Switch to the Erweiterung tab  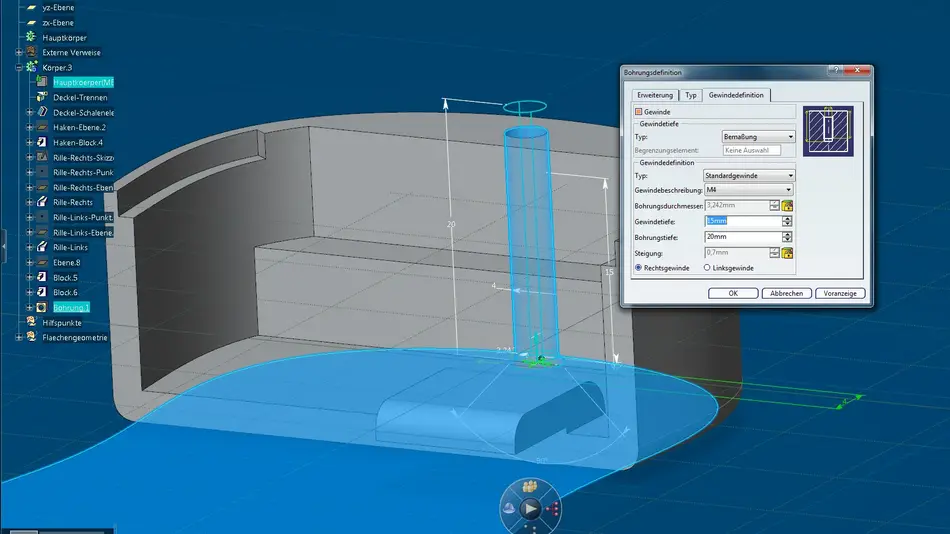(650, 95)
